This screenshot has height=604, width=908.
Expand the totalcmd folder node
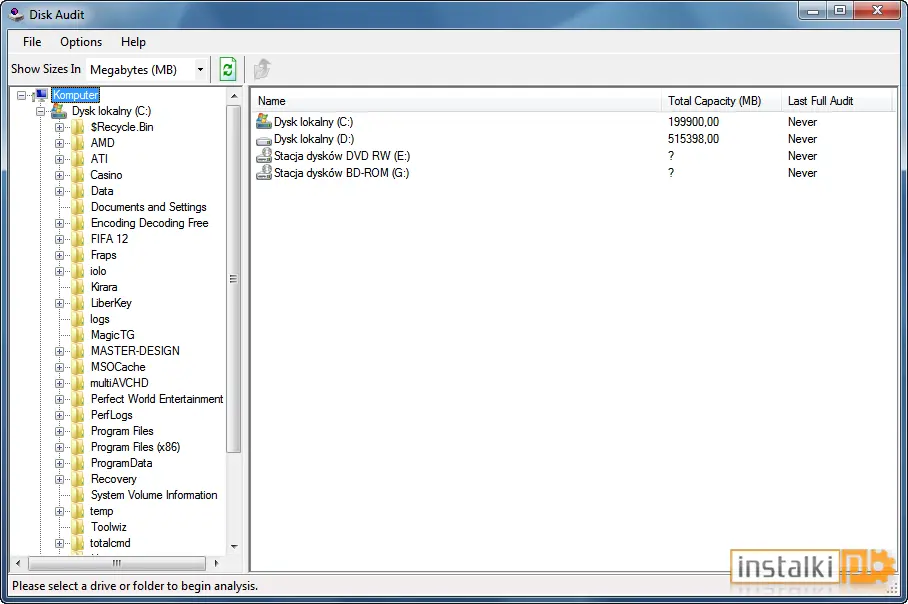click(59, 543)
